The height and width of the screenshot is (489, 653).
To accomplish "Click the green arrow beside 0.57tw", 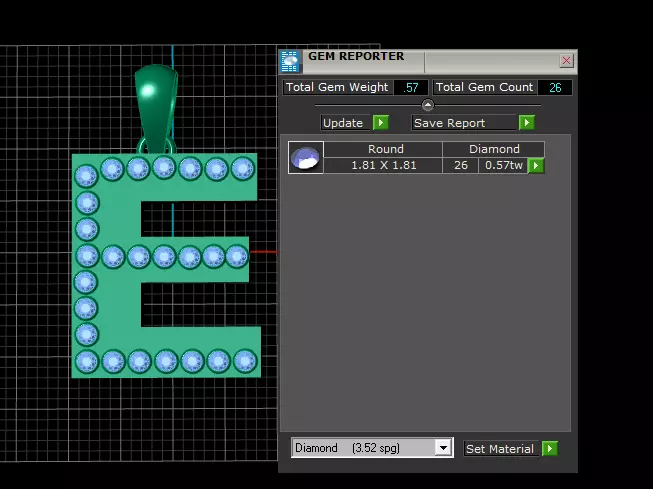I will (536, 165).
